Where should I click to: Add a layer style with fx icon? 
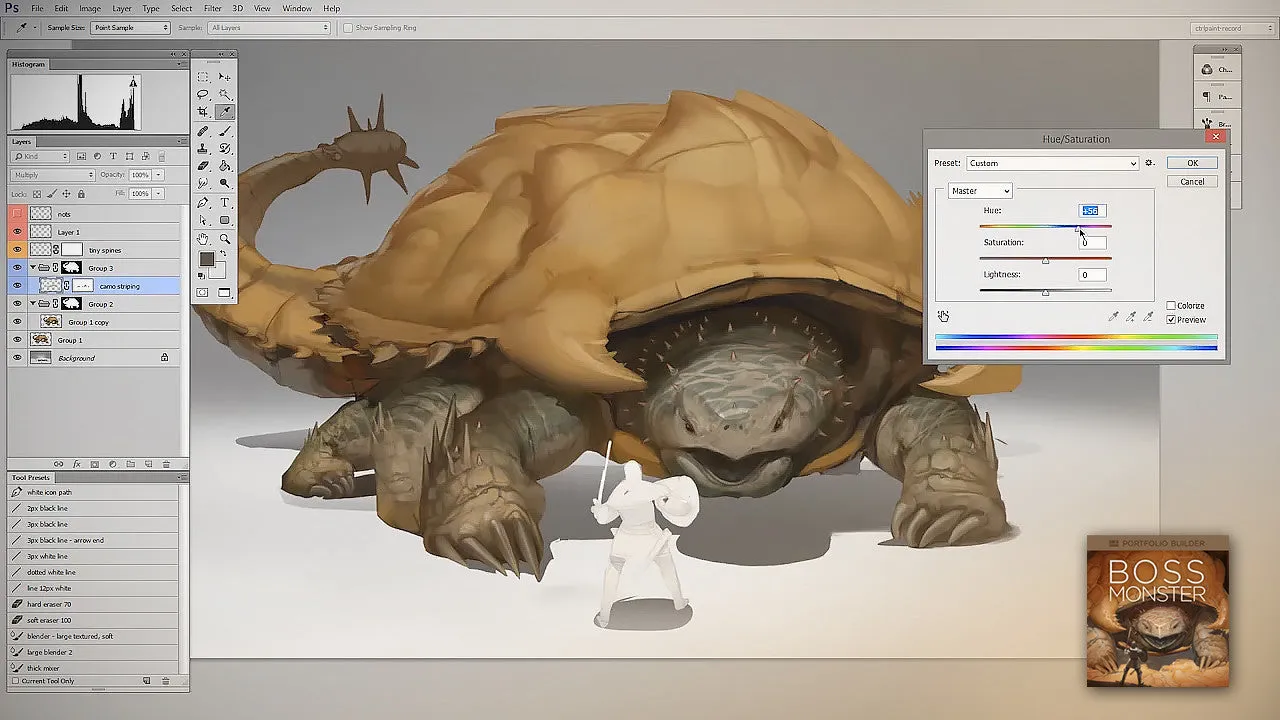tap(77, 464)
